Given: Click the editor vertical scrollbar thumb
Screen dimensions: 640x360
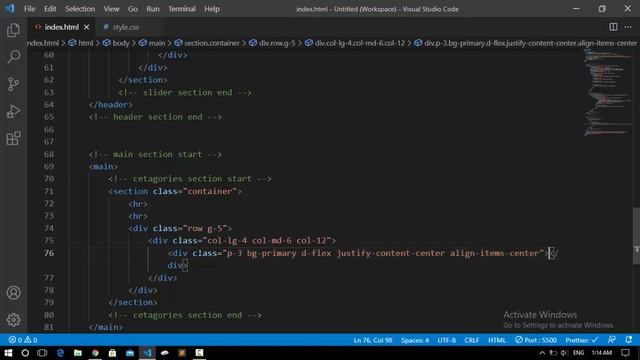Looking at the screenshot, I should (x=636, y=236).
